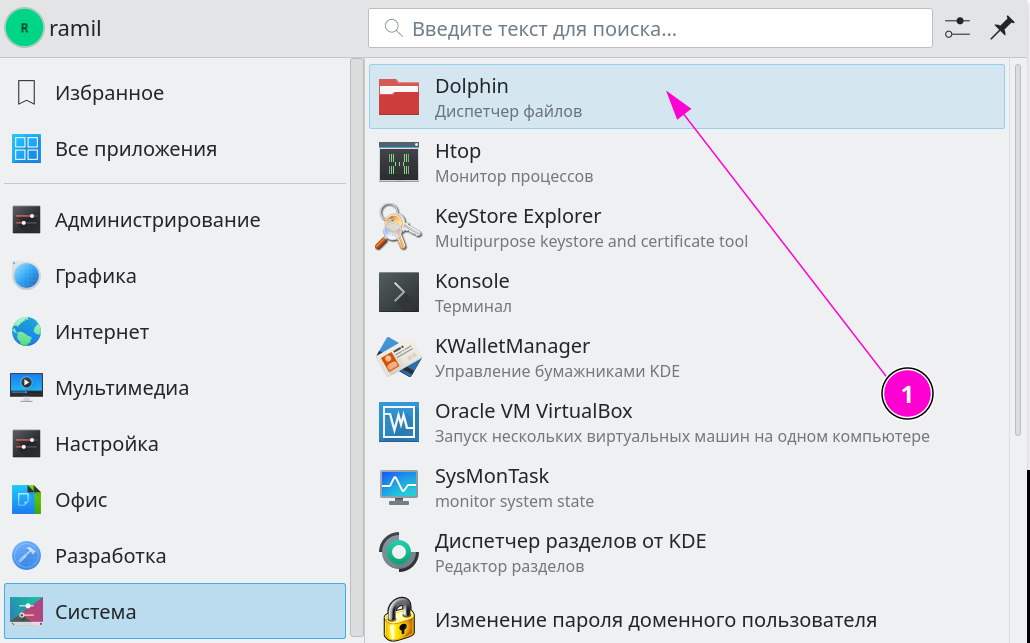Click the Редактор разделов description

[509, 566]
